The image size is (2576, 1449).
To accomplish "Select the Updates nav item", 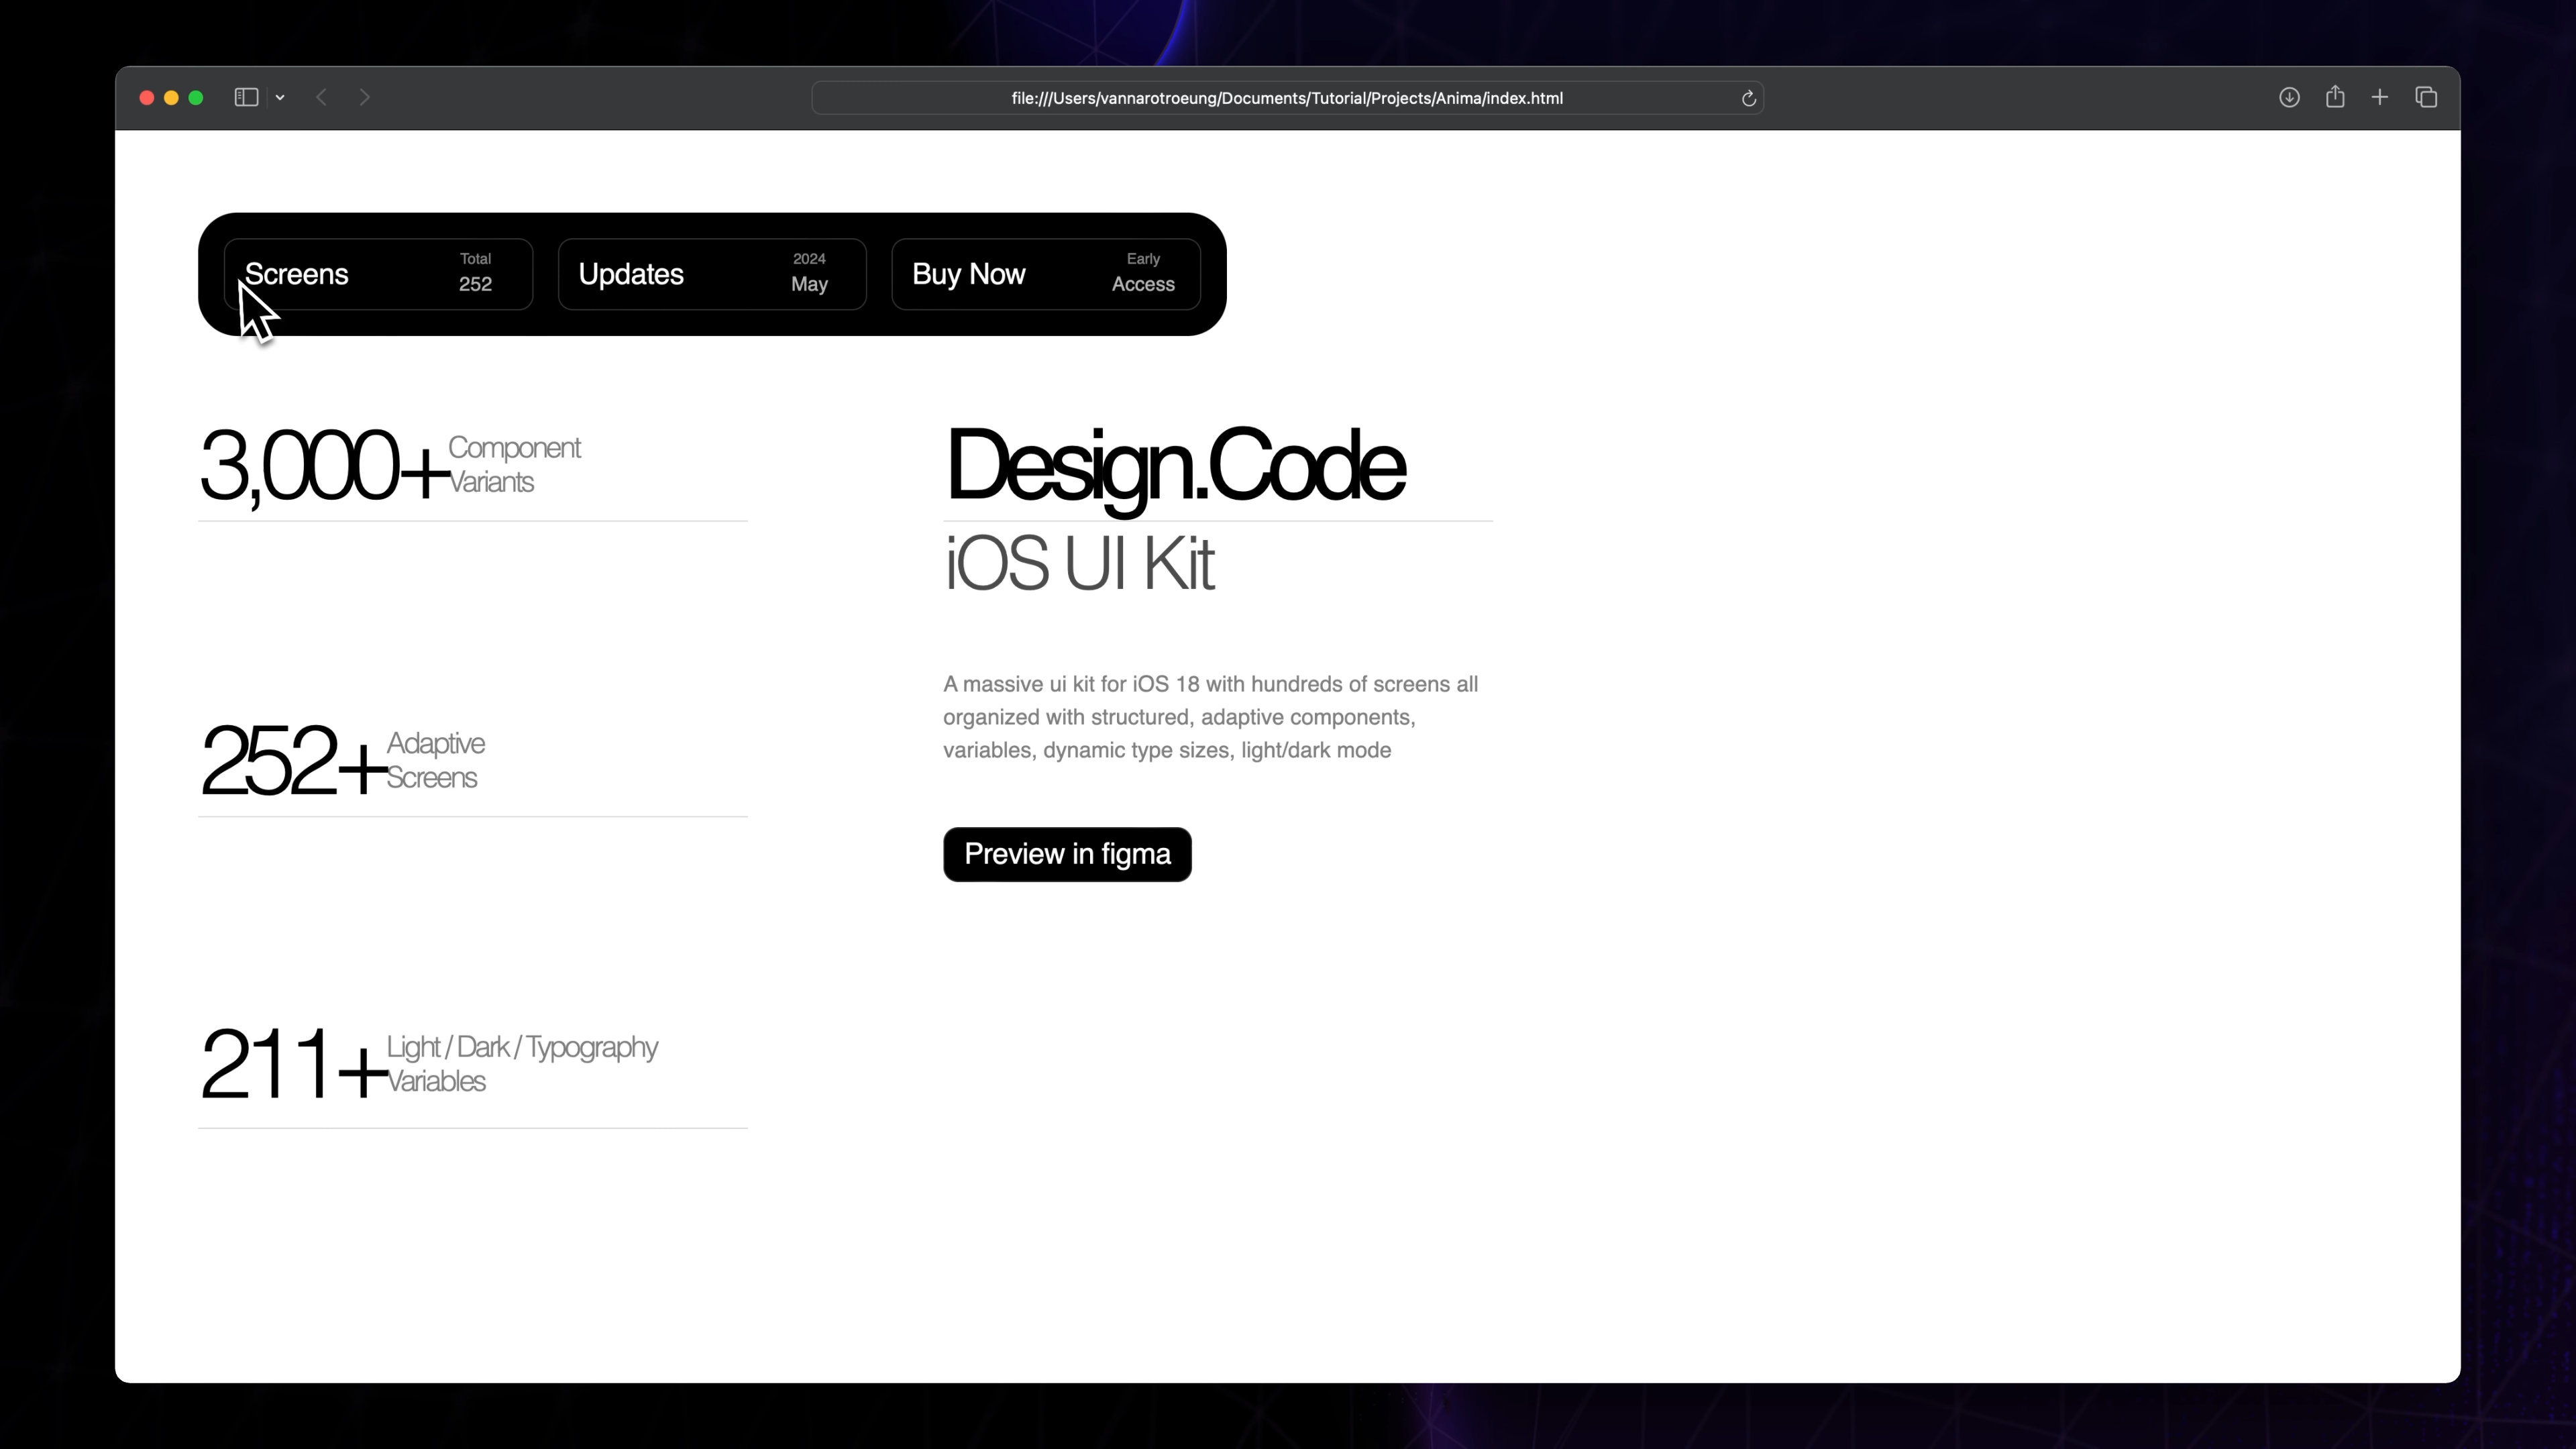I will coord(712,274).
